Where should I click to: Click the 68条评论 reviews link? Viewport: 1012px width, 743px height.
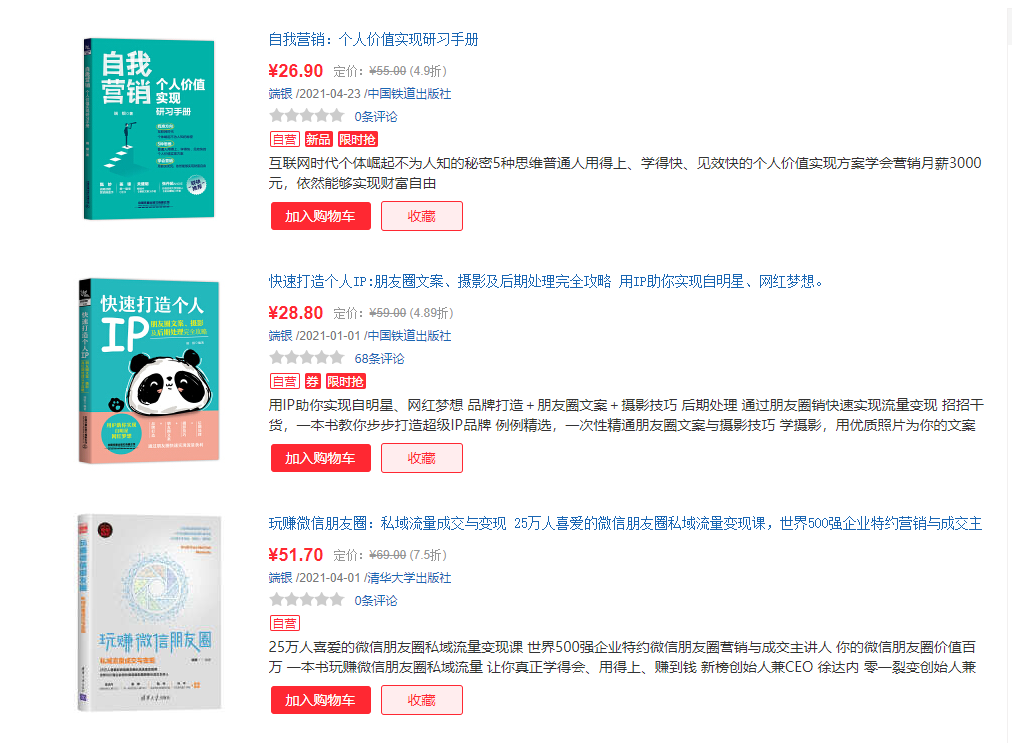click(x=380, y=358)
